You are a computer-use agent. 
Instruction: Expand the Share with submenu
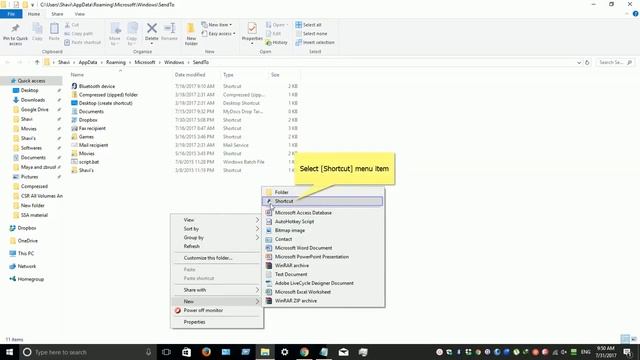217,290
